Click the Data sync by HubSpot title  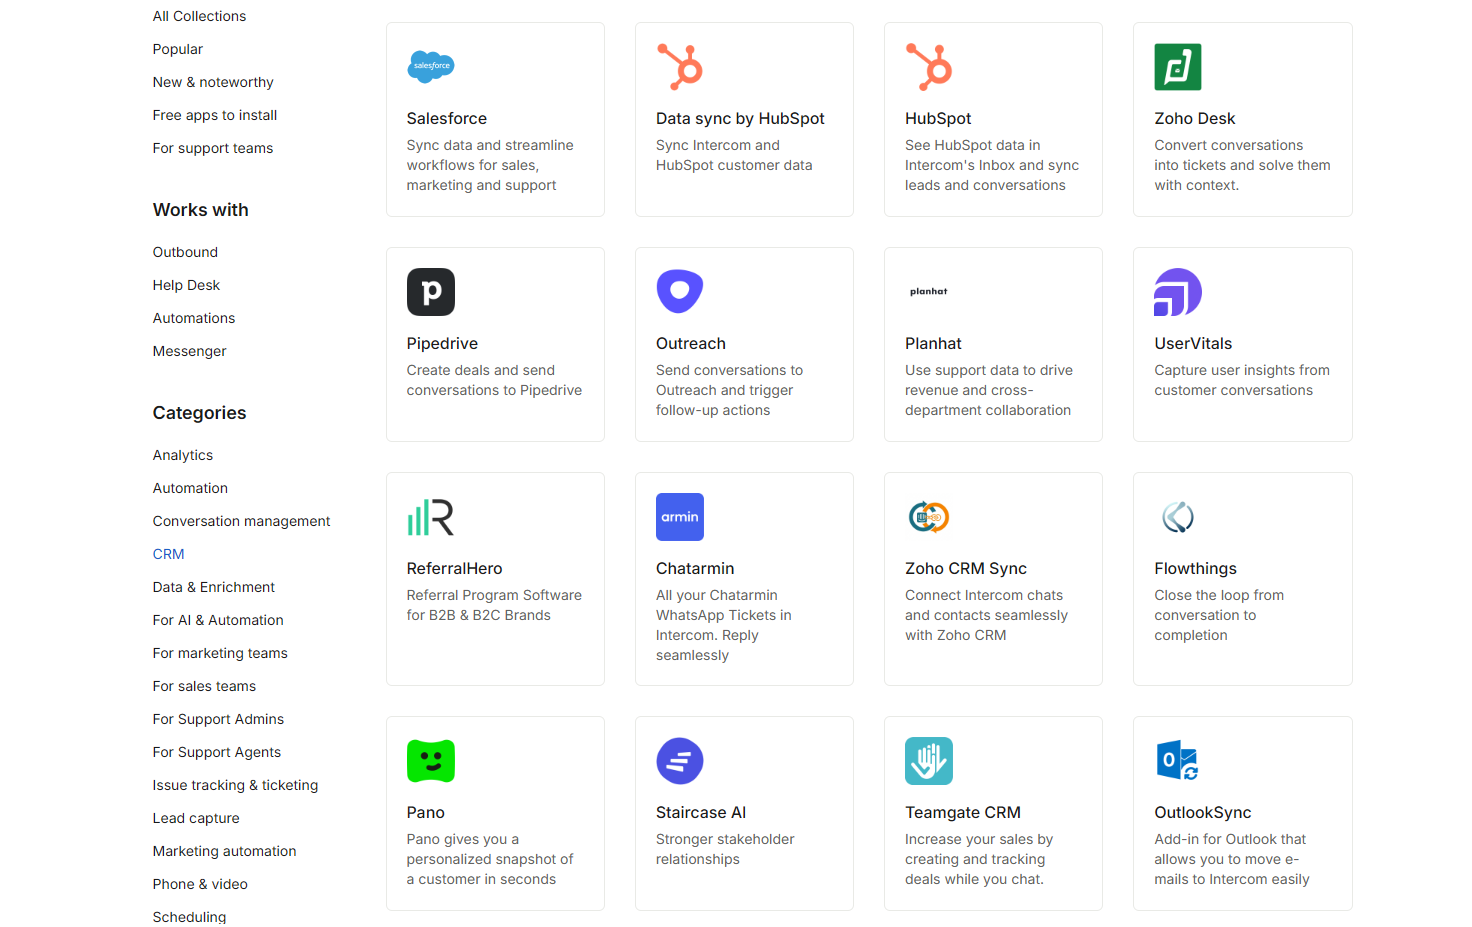pos(740,118)
